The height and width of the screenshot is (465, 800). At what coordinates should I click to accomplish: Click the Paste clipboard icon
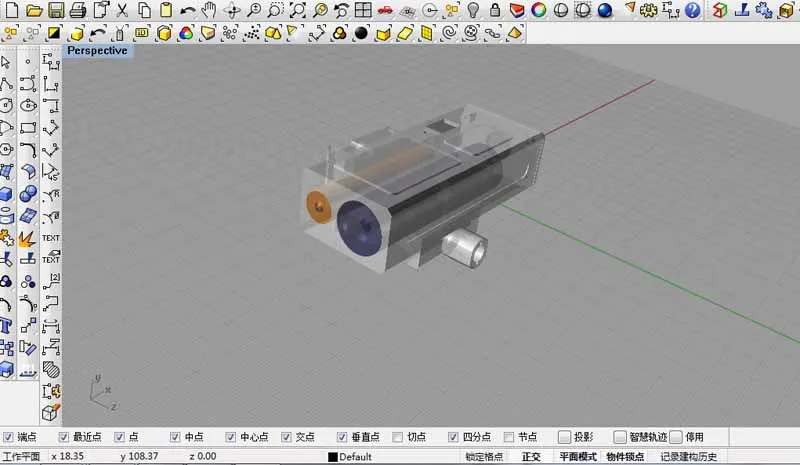(166, 10)
